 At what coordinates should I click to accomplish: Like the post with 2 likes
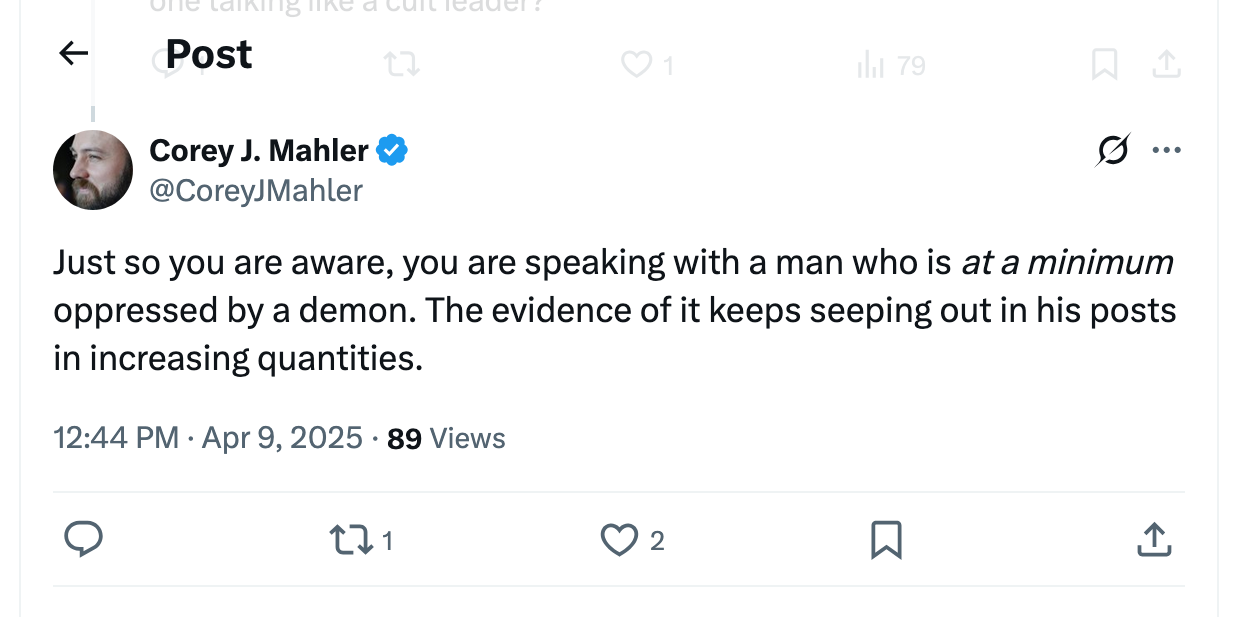click(x=619, y=541)
